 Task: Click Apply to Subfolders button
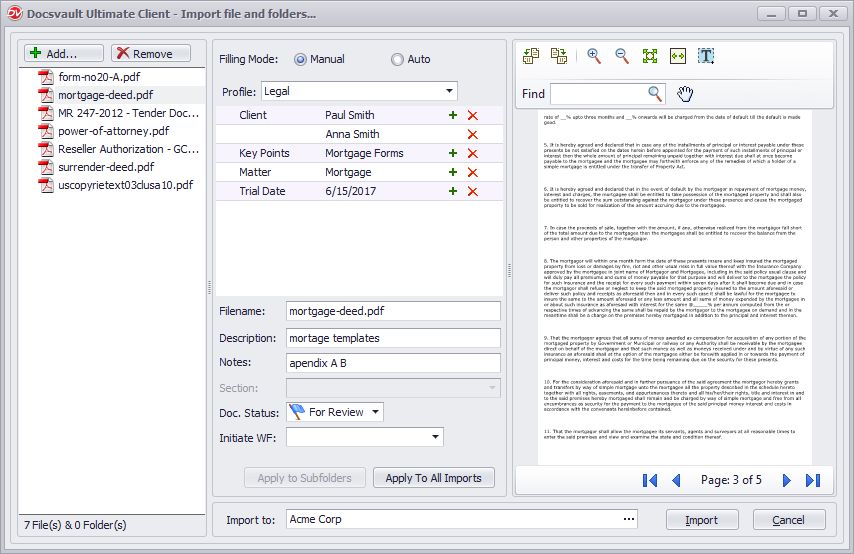click(x=304, y=478)
